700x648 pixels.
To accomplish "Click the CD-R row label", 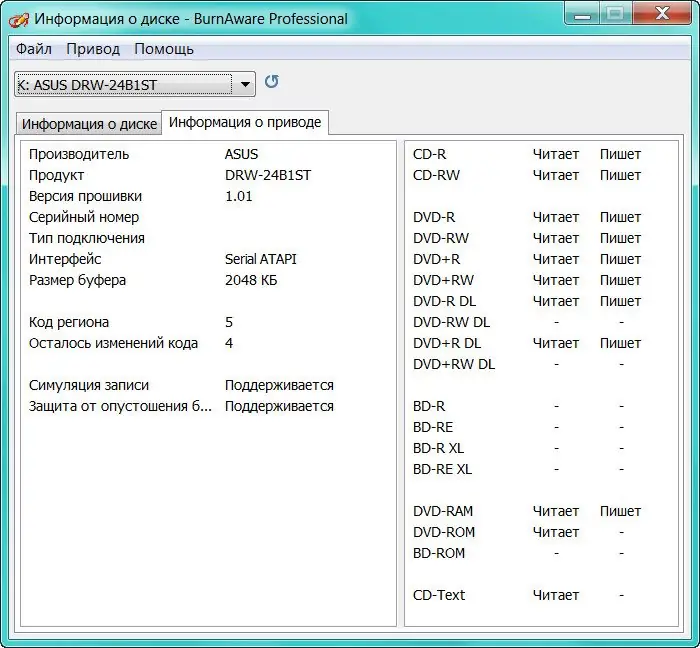I will pyautogui.click(x=429, y=154).
